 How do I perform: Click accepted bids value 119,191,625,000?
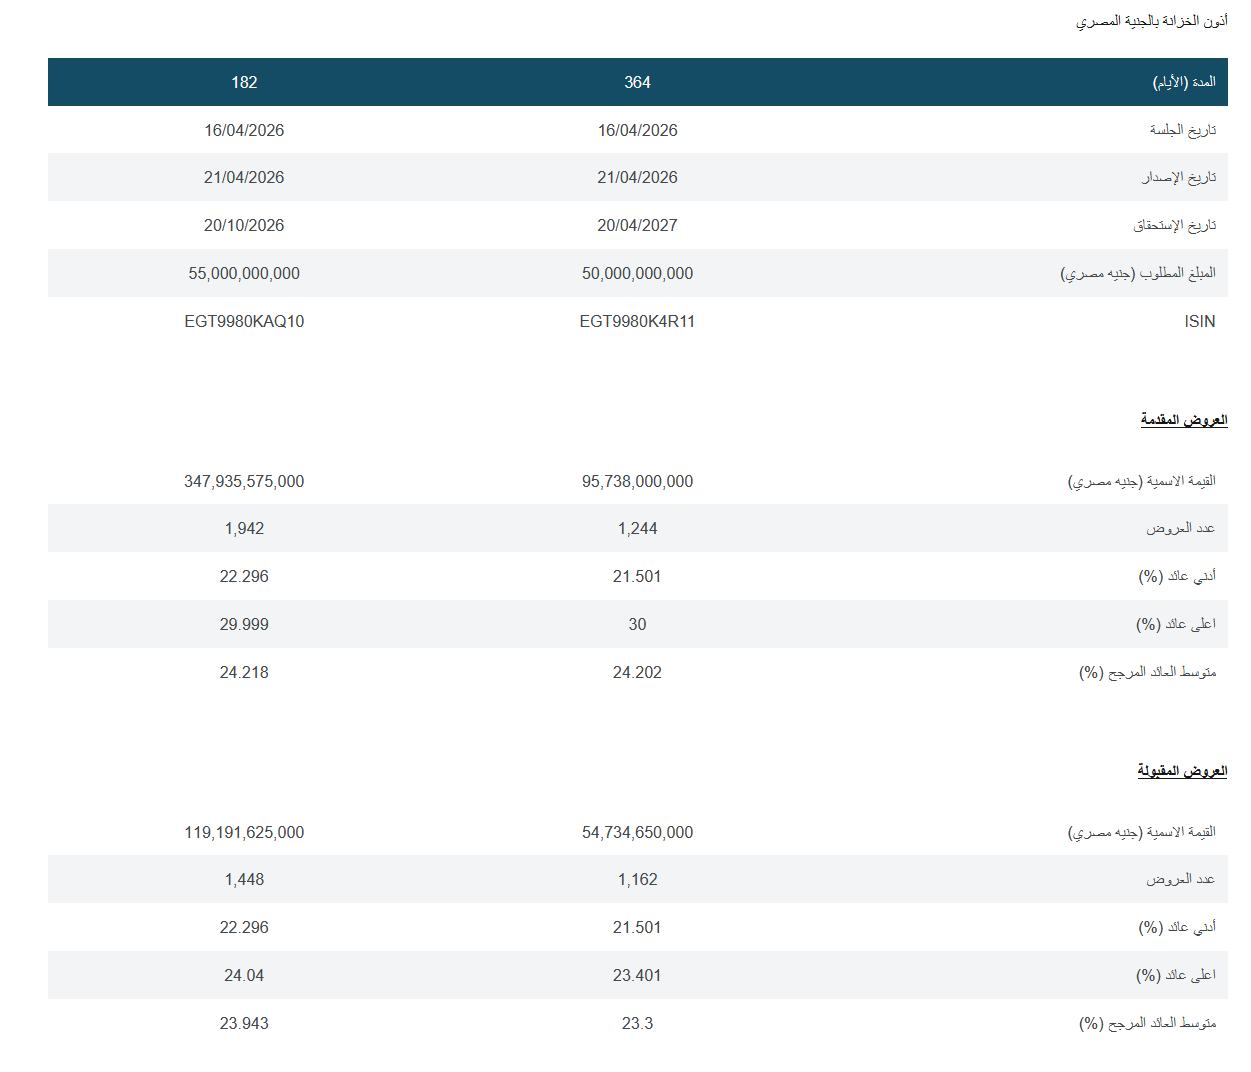point(244,832)
